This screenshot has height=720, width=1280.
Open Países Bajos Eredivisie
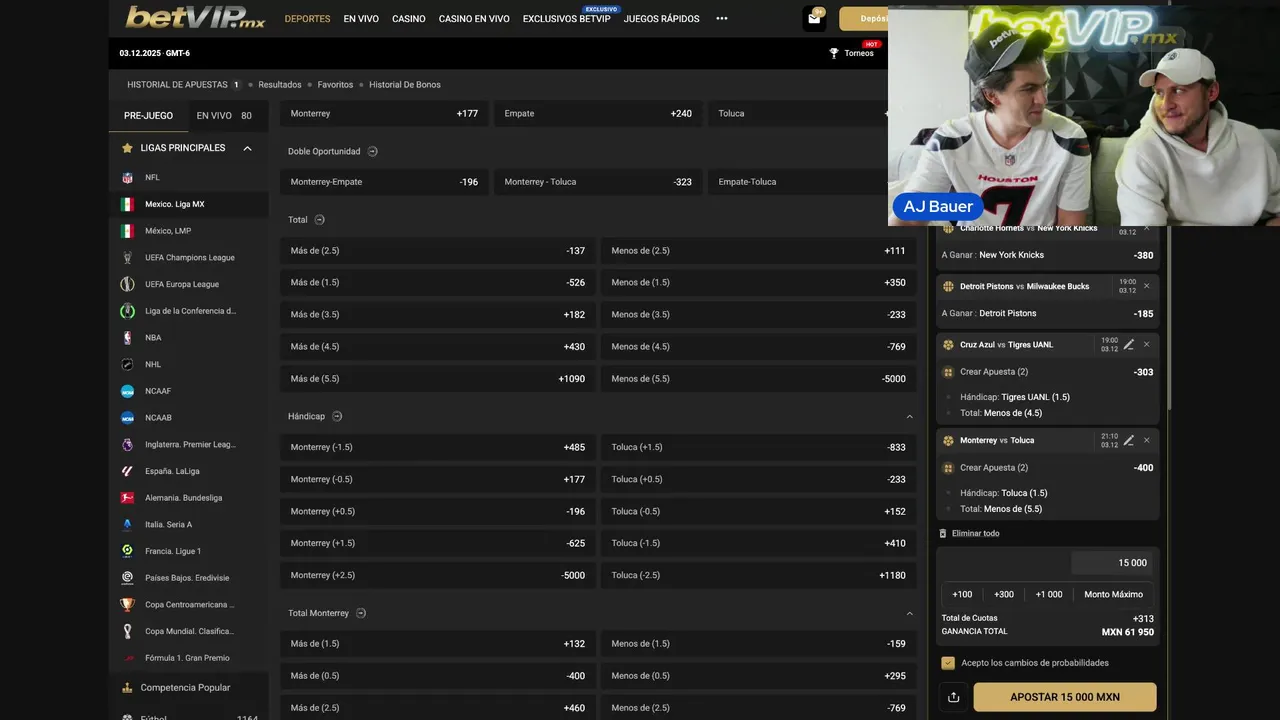click(189, 578)
